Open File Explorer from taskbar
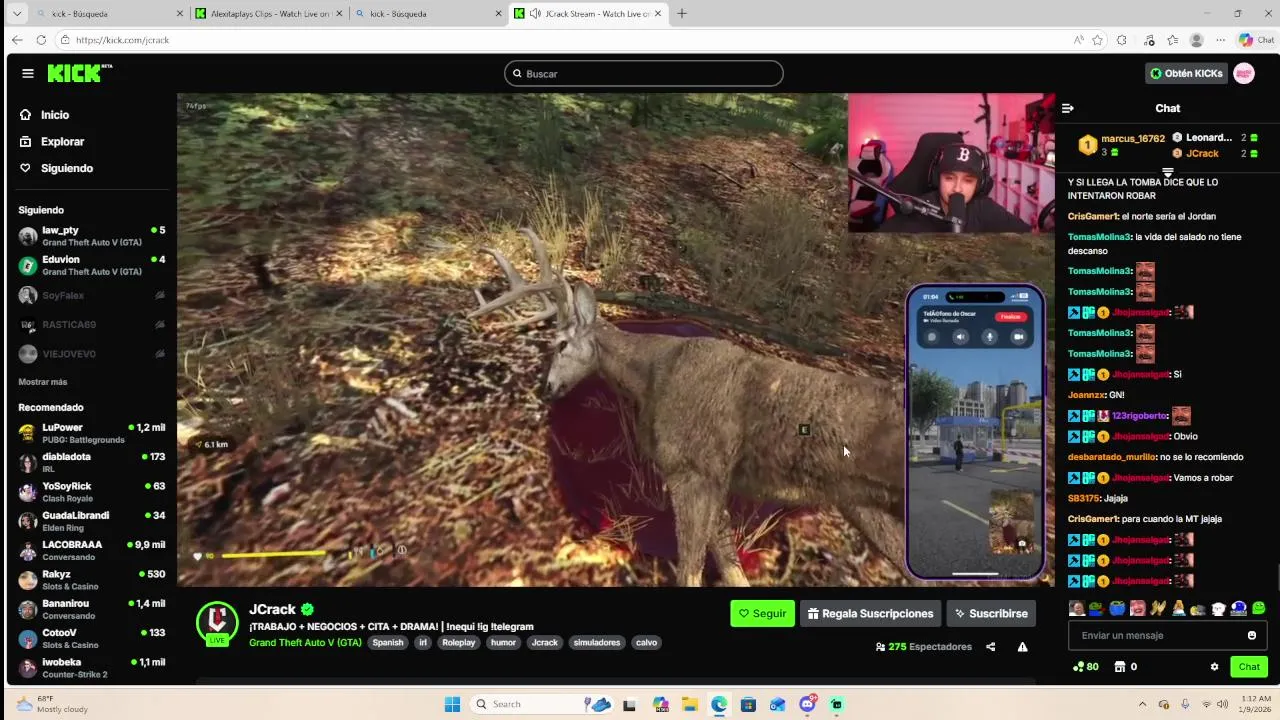The height and width of the screenshot is (720, 1280). [x=689, y=704]
